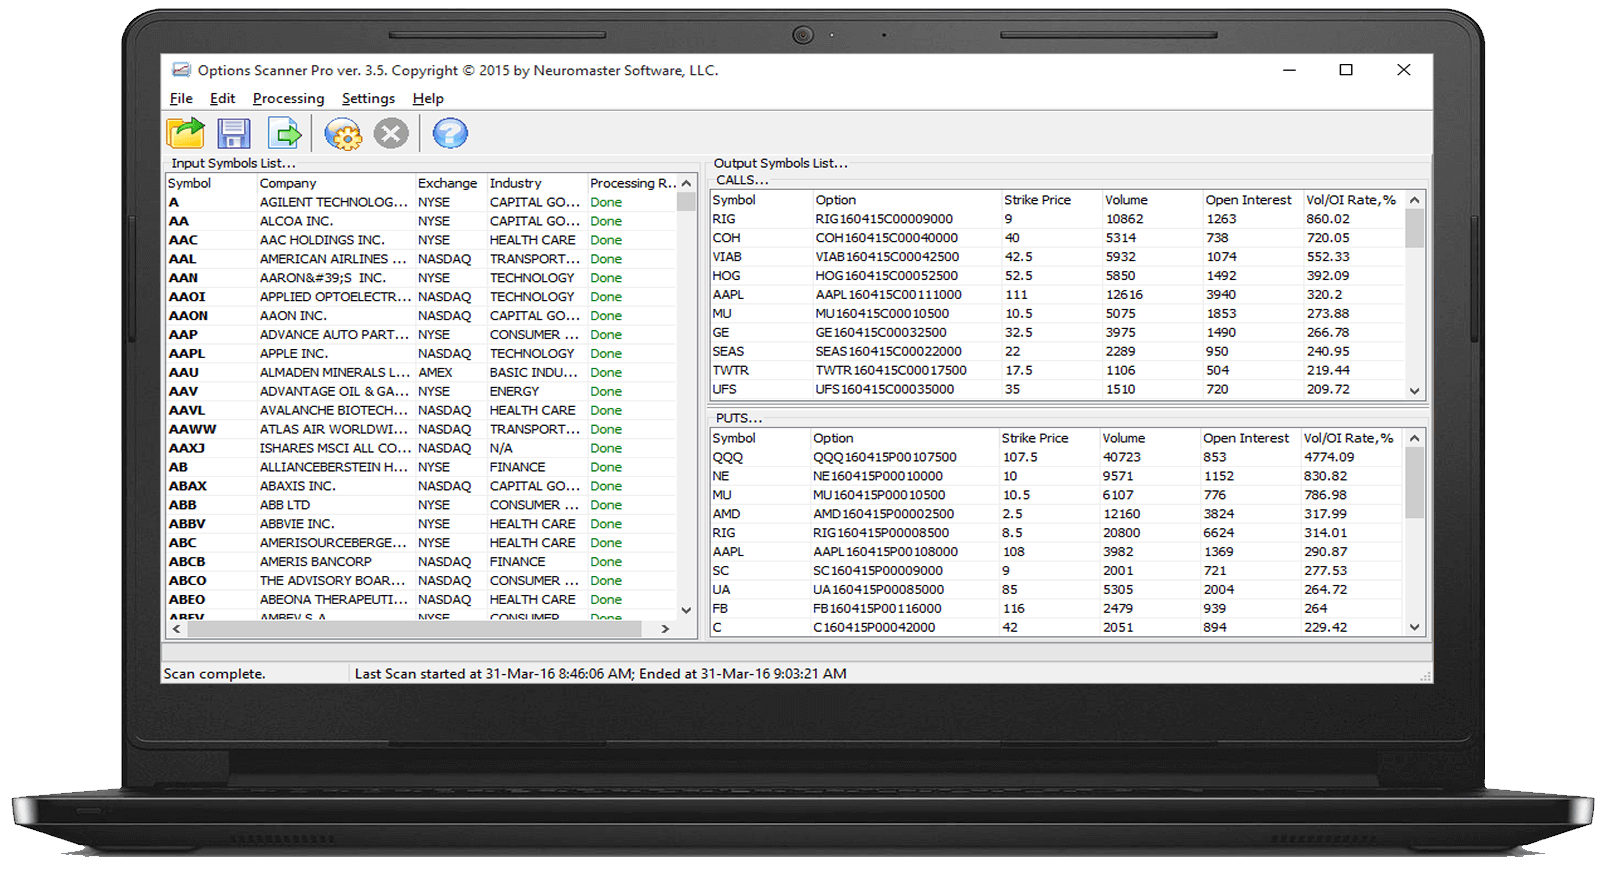The width and height of the screenshot is (1602, 896).
Task: Click the HOG symbol in CALLS
Action: click(726, 276)
